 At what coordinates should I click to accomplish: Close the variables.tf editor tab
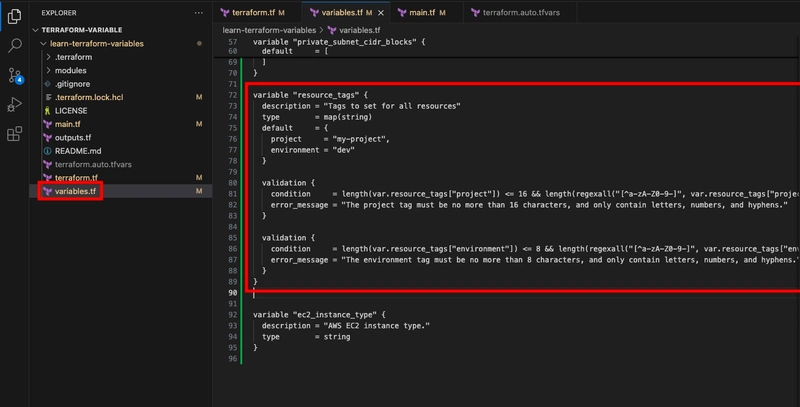(x=381, y=13)
